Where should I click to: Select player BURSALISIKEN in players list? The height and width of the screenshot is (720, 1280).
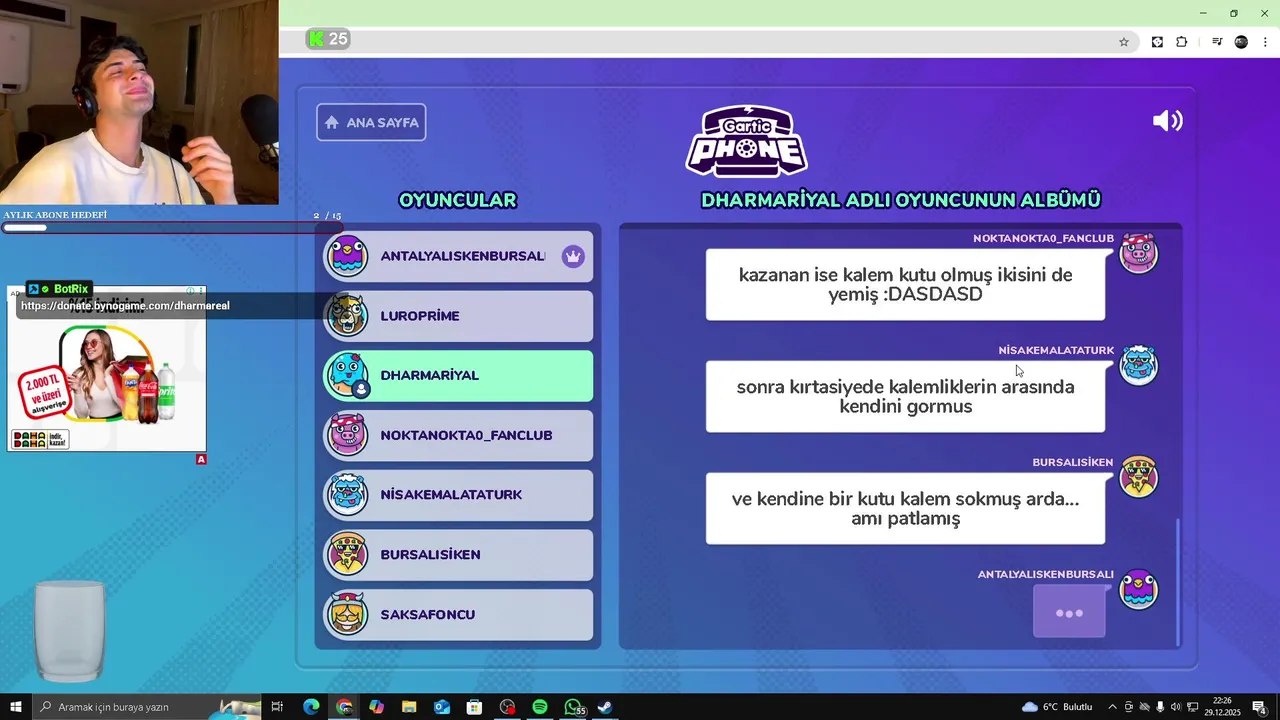[x=458, y=555]
